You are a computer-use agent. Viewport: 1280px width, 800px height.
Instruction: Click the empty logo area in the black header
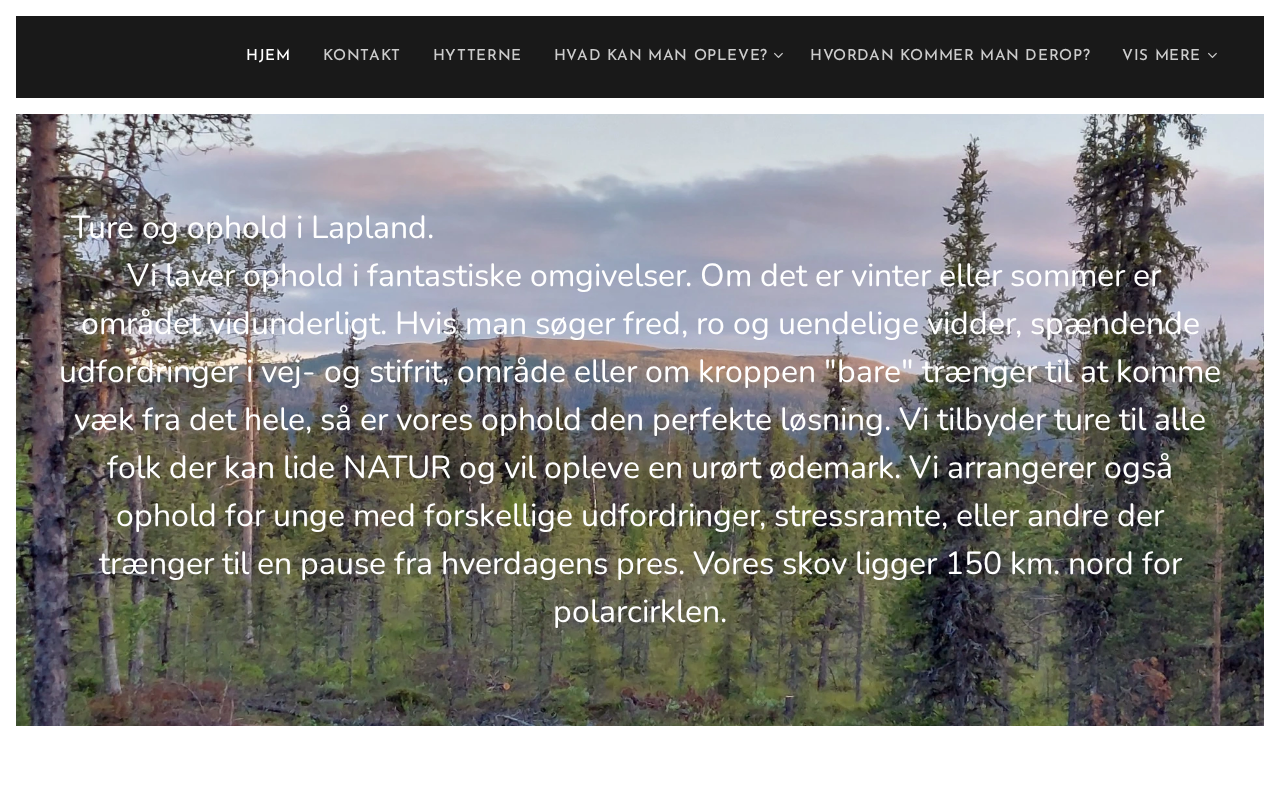click(120, 57)
